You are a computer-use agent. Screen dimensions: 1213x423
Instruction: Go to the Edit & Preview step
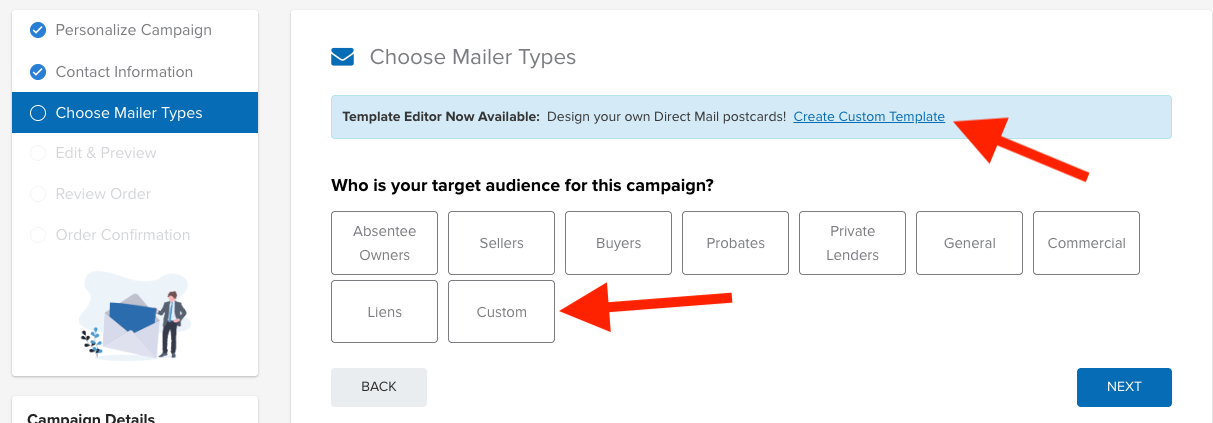tap(106, 153)
